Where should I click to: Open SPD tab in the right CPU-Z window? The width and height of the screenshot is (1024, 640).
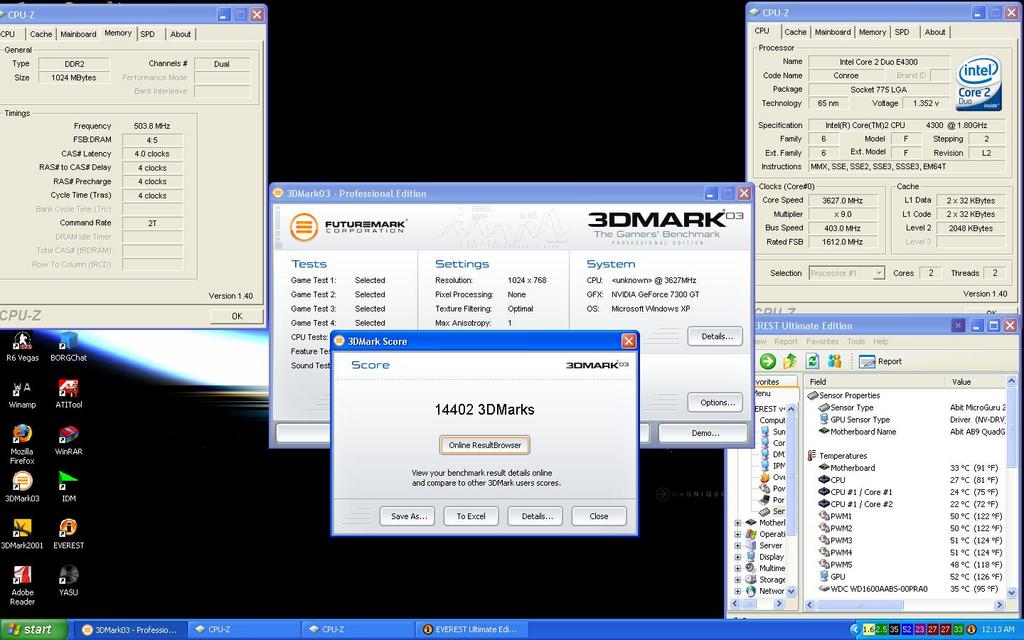(902, 32)
